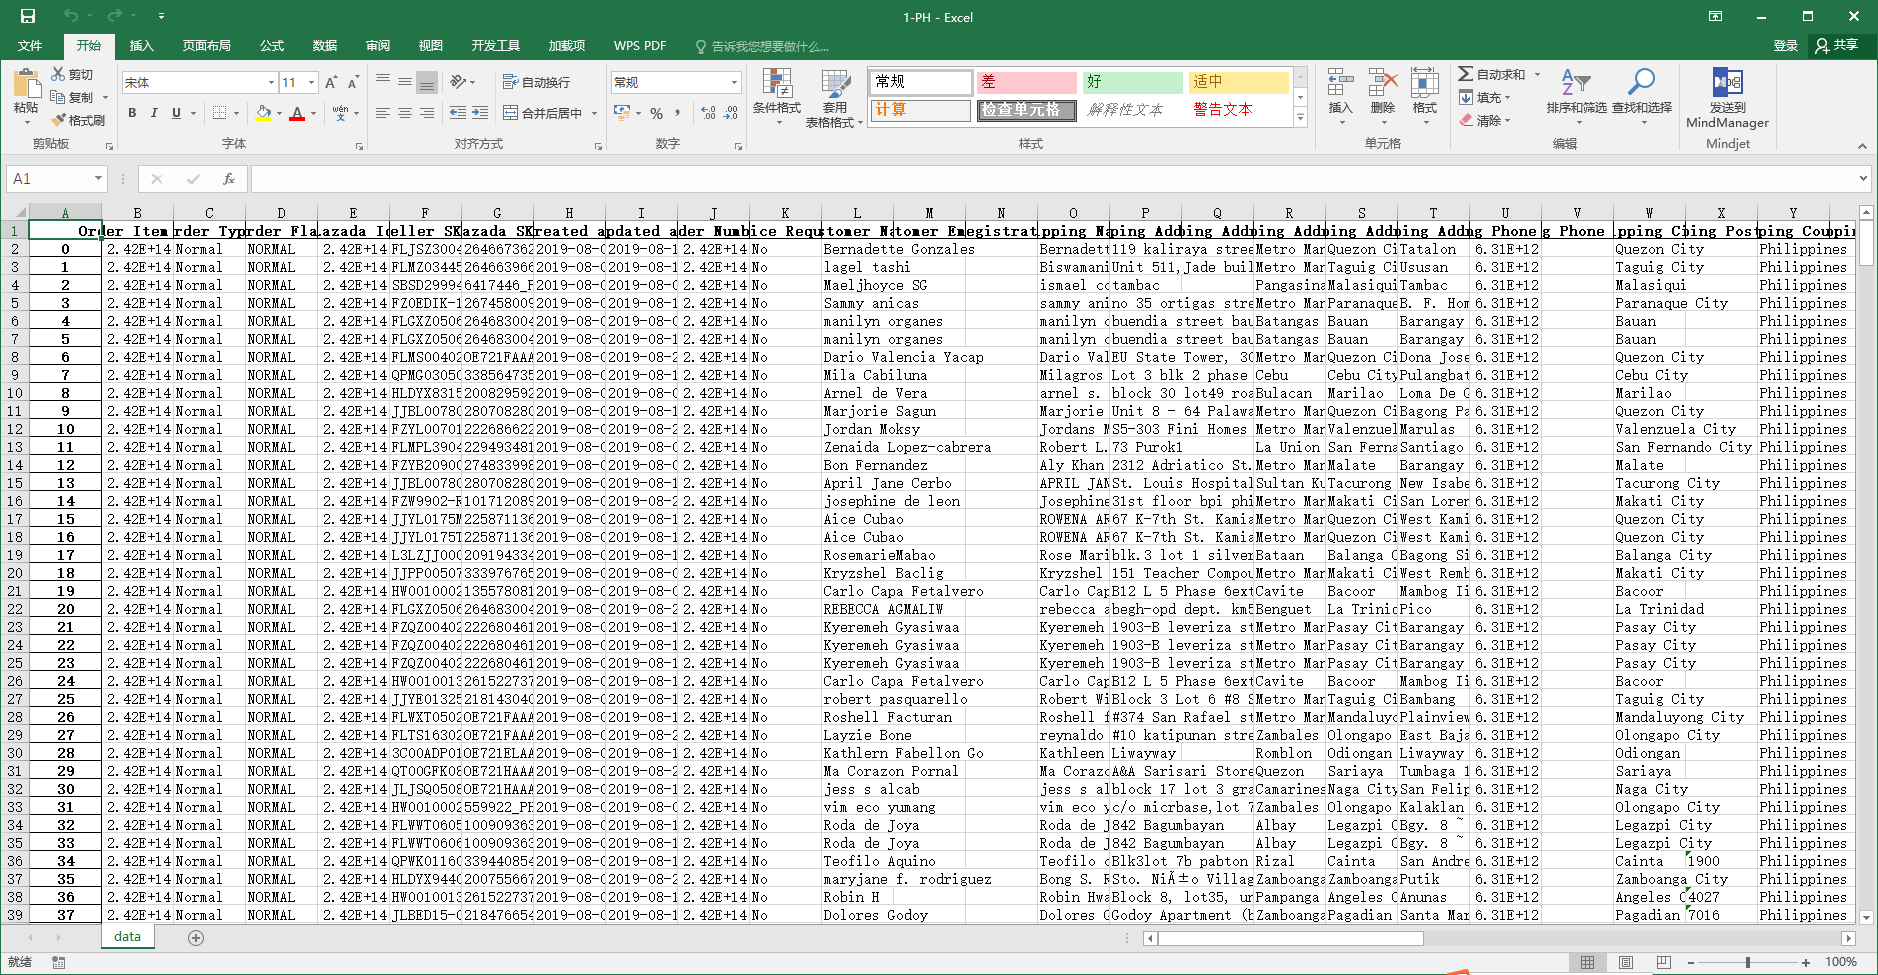Toggle Bold formatting
Image resolution: width=1878 pixels, height=975 pixels.
[132, 113]
